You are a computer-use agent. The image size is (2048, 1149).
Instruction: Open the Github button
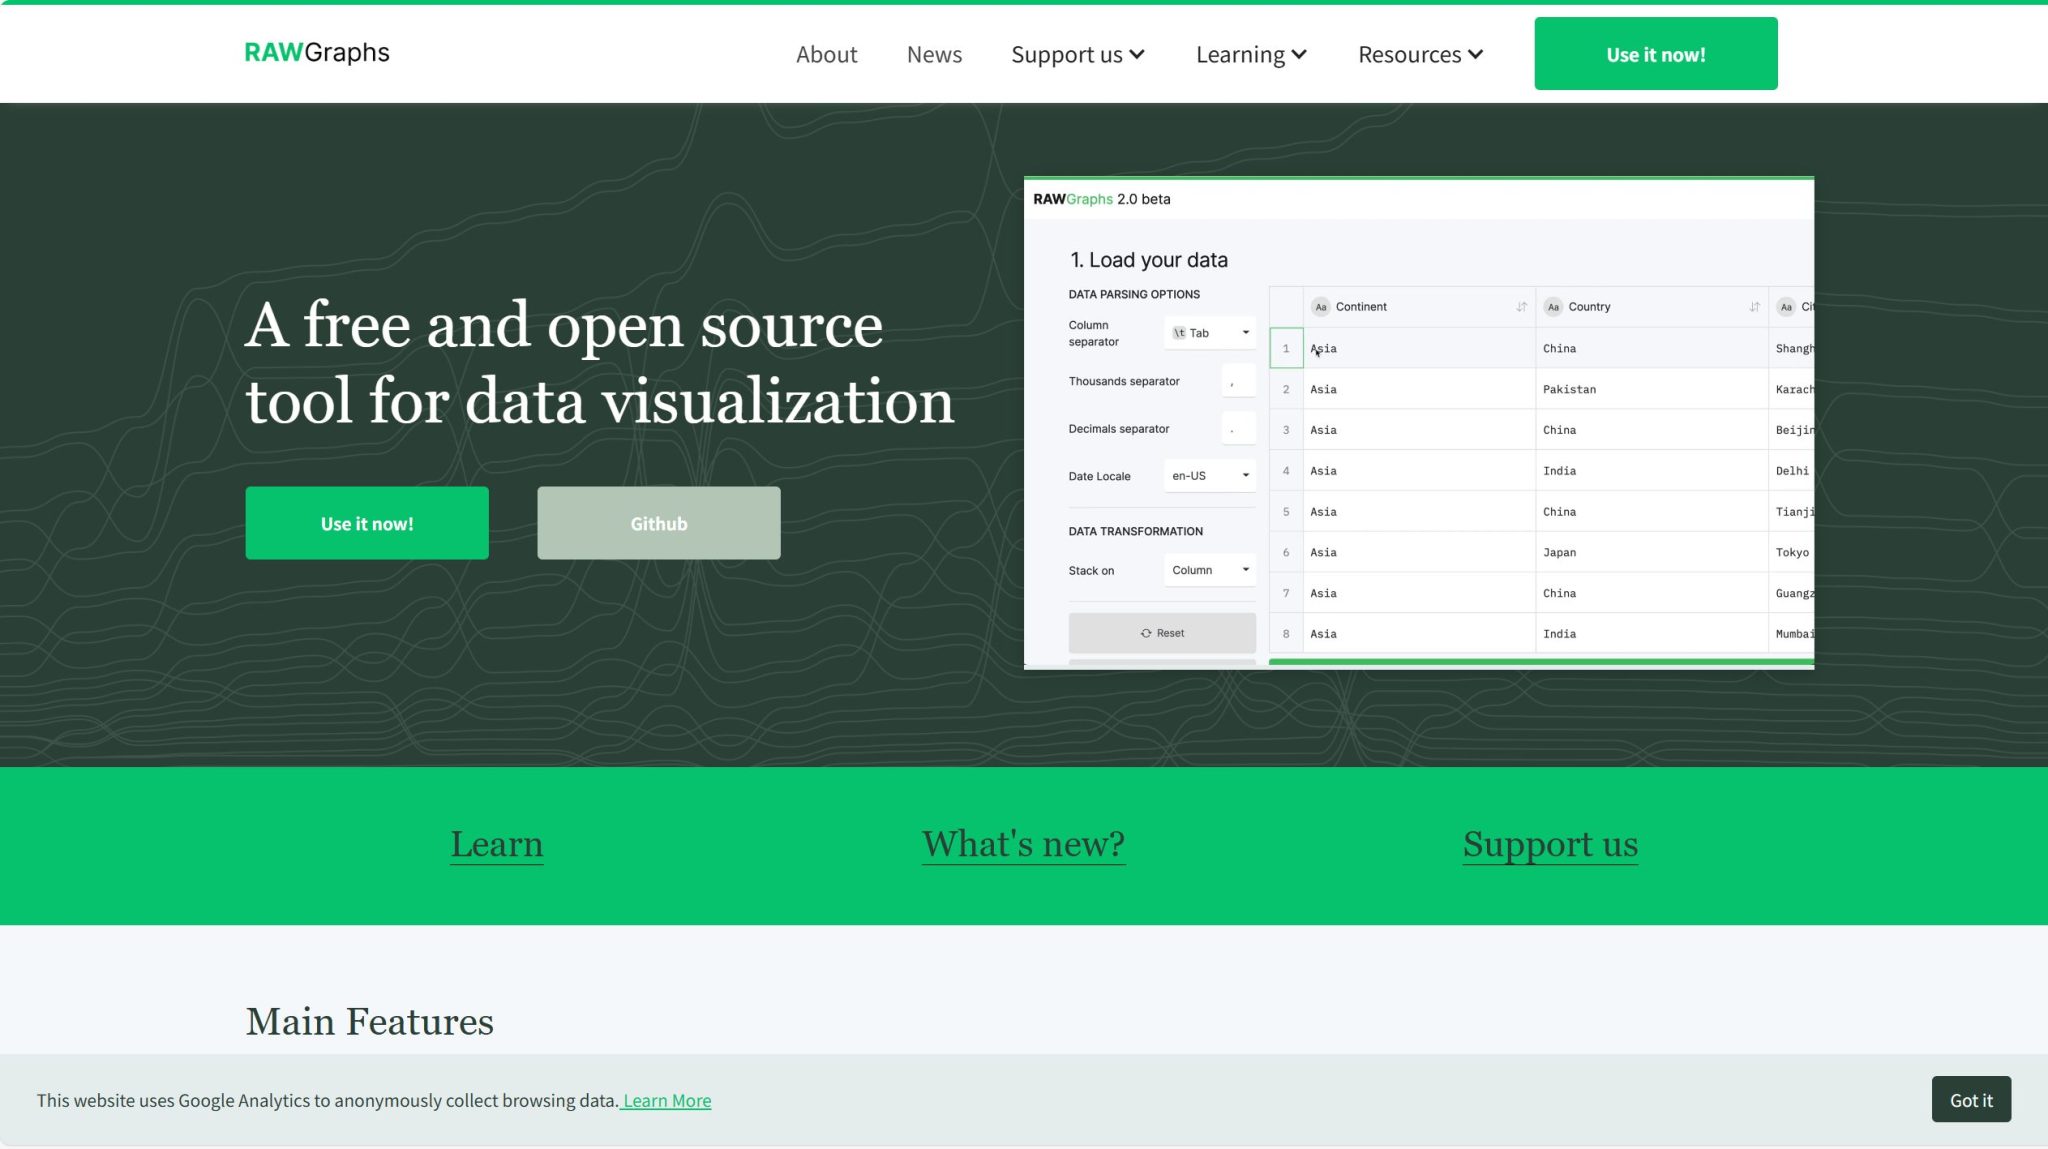[658, 523]
